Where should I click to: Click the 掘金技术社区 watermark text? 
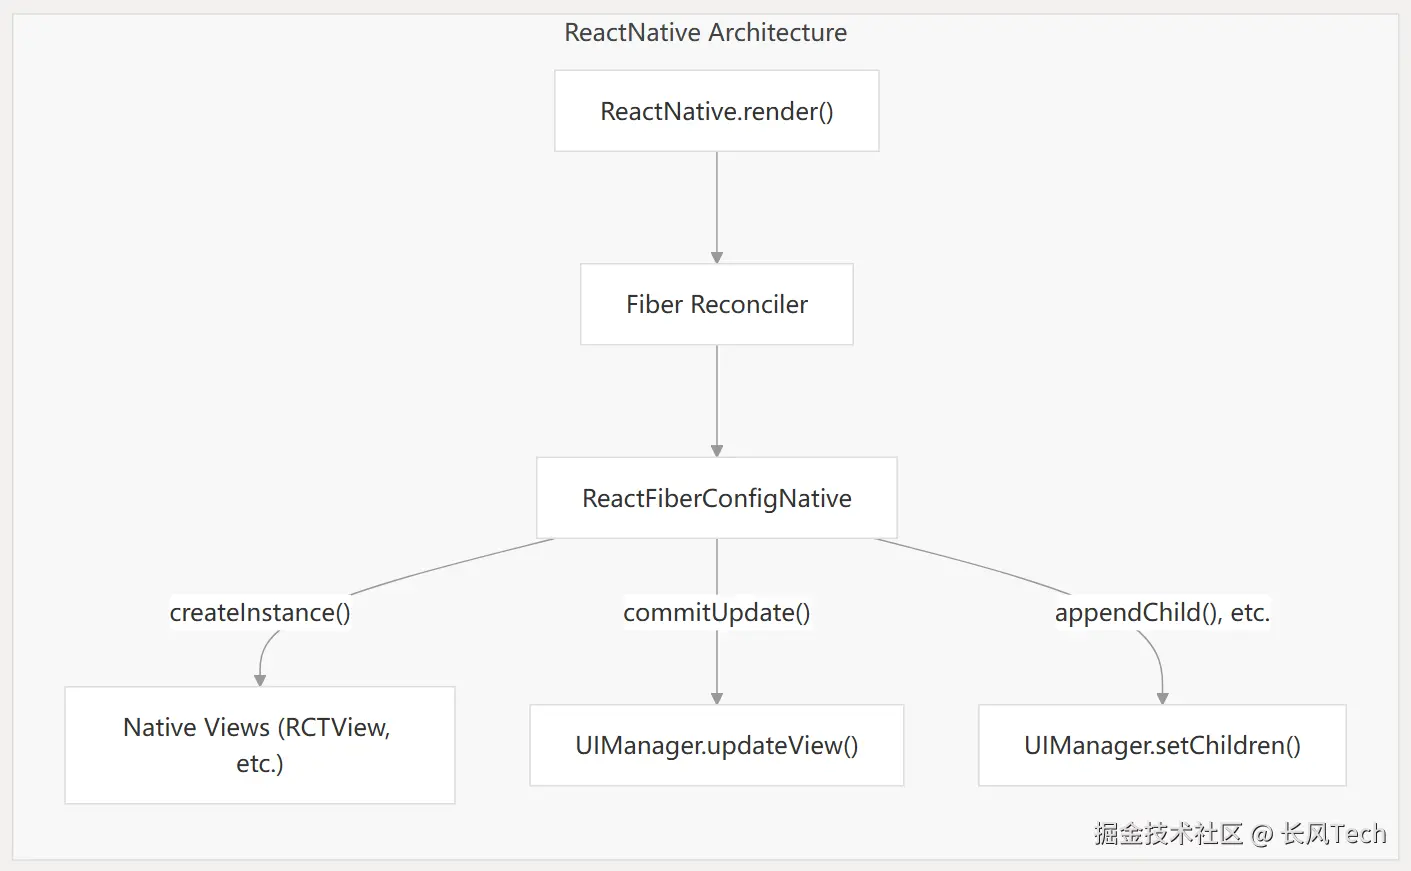click(1167, 834)
